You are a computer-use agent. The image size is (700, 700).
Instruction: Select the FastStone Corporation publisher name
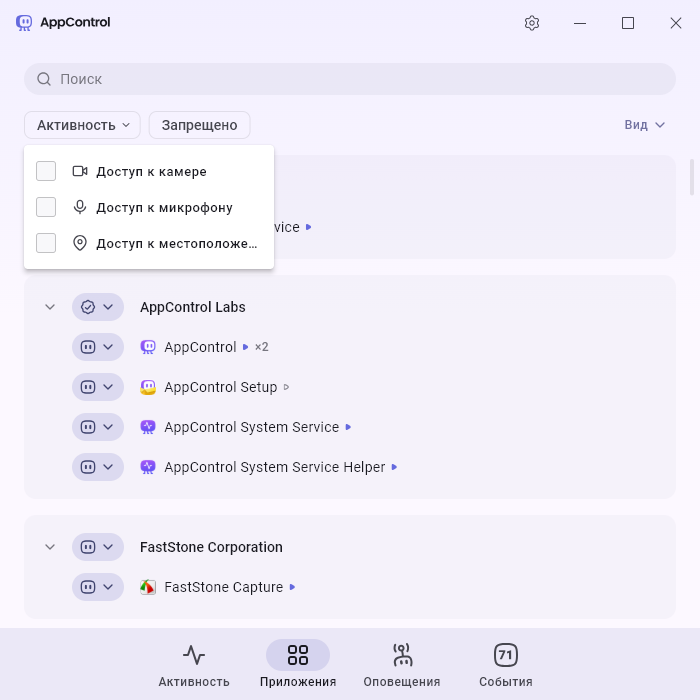211,547
